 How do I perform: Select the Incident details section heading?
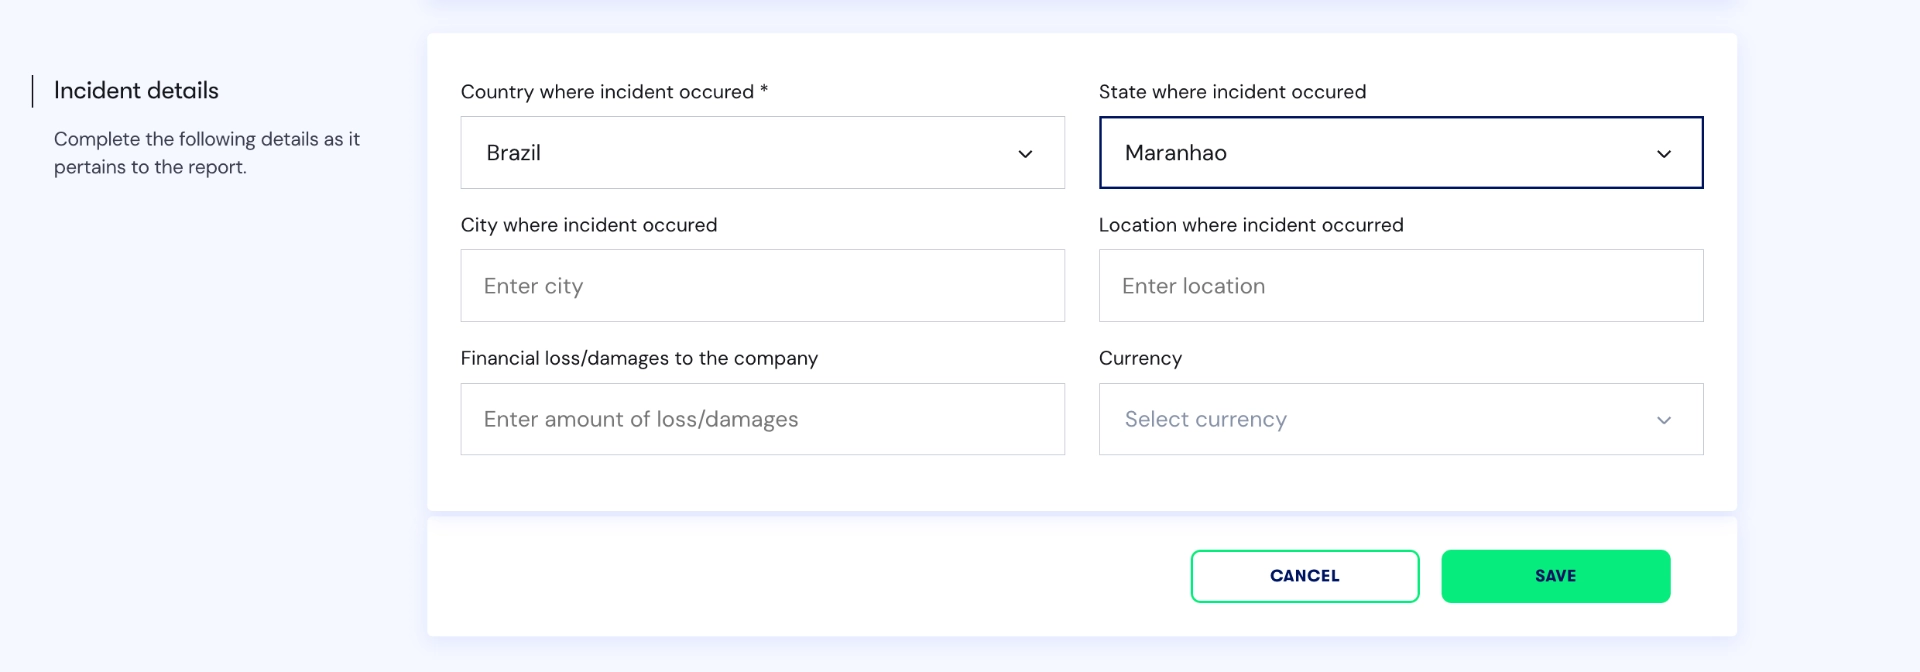click(x=136, y=90)
